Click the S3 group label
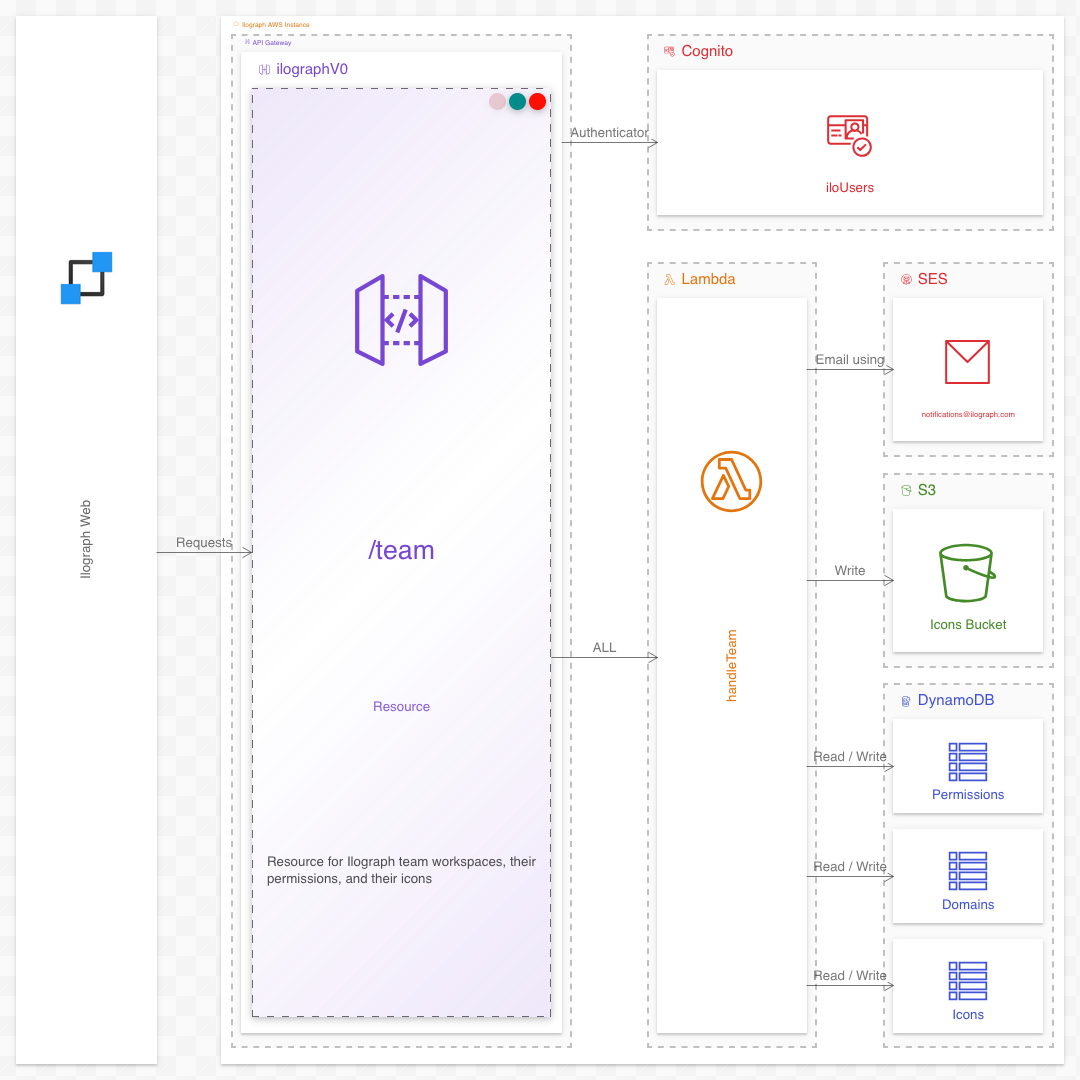The image size is (1080, 1080). coord(926,490)
